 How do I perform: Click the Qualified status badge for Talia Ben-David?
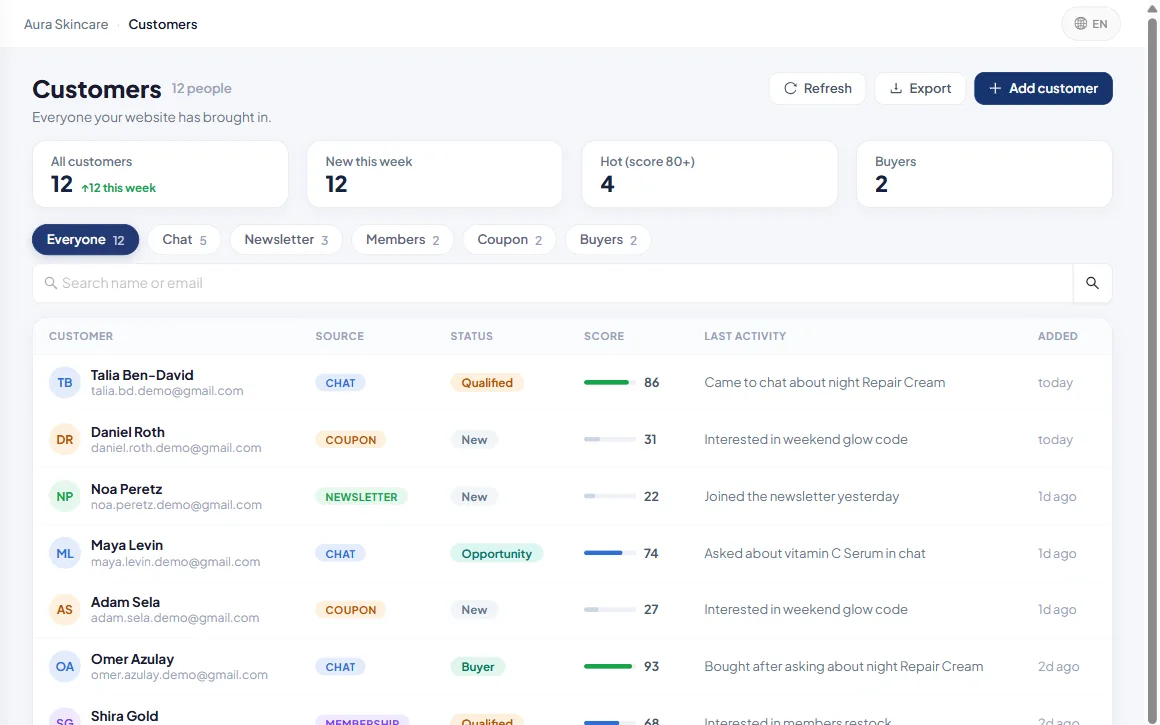(487, 382)
